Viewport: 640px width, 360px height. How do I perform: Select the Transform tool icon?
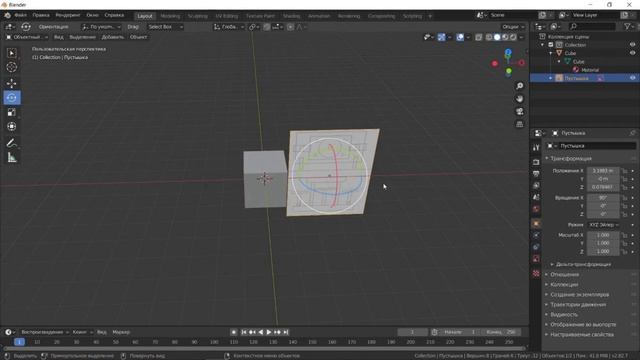click(12, 127)
